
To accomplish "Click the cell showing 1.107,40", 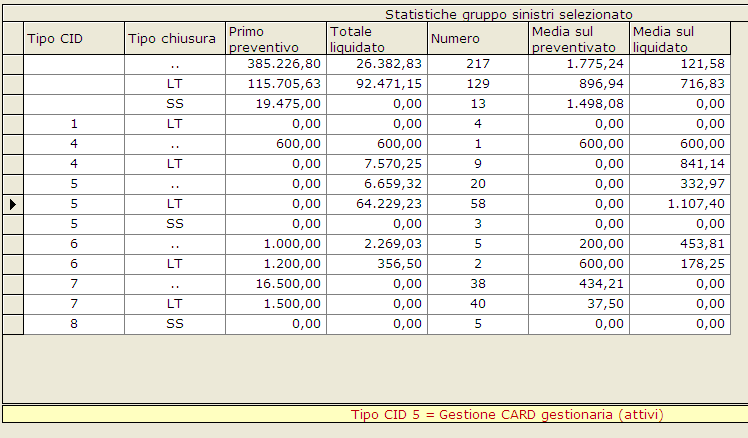I will pos(679,204).
